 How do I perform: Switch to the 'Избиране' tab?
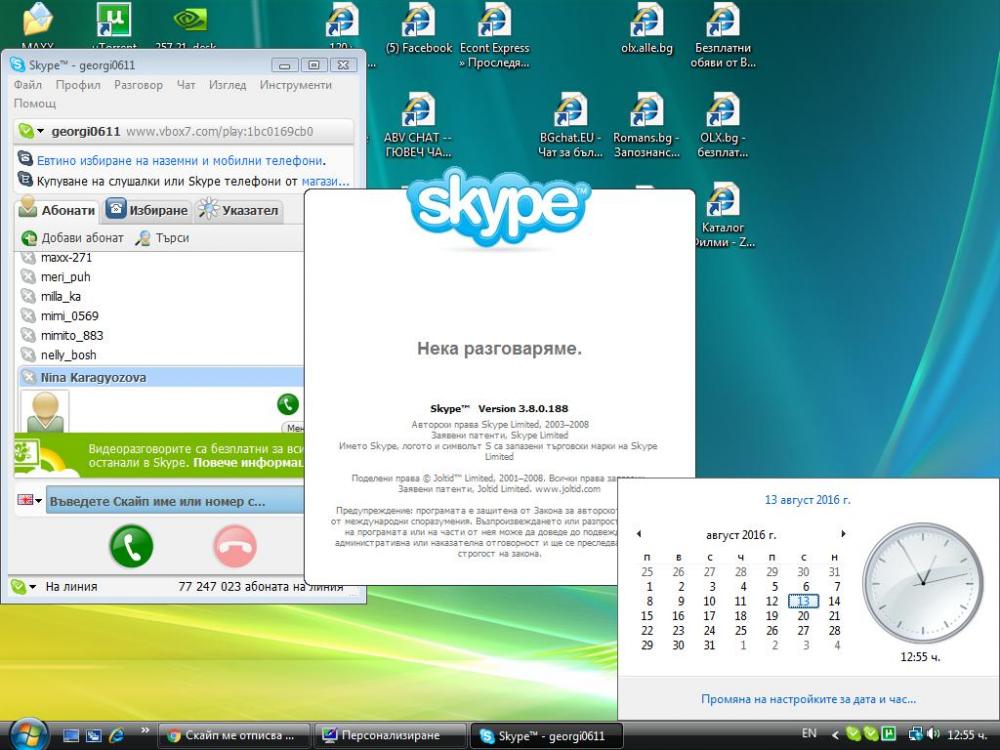[147, 210]
